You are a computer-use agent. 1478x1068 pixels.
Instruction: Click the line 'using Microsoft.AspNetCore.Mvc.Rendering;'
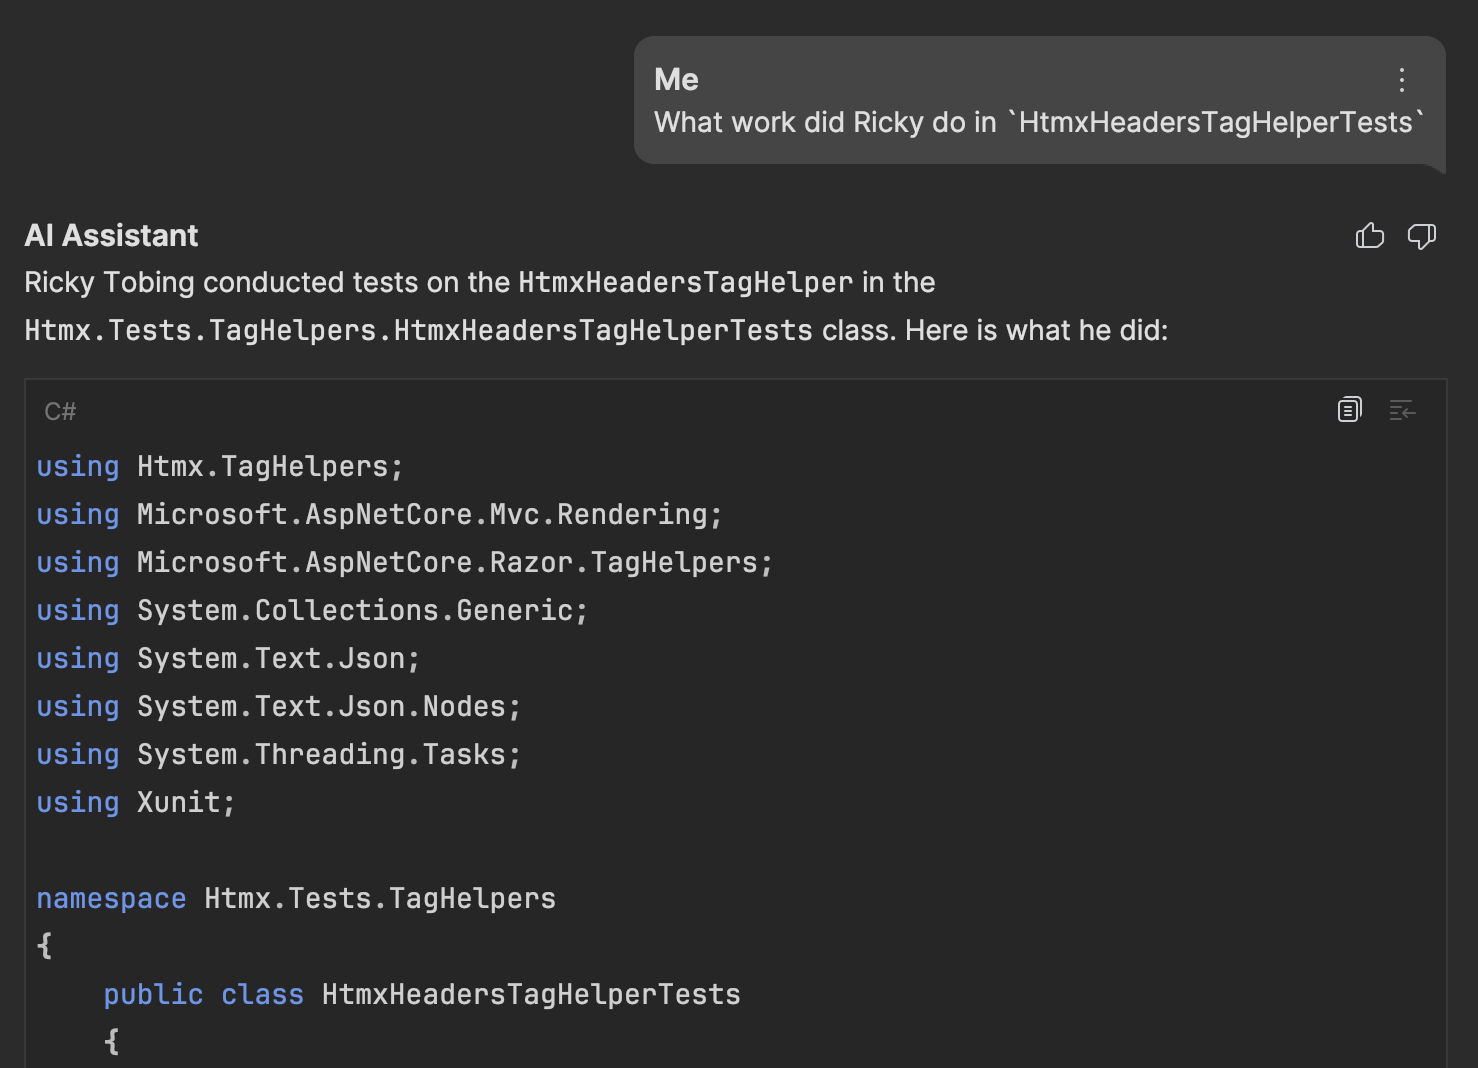pos(379,515)
